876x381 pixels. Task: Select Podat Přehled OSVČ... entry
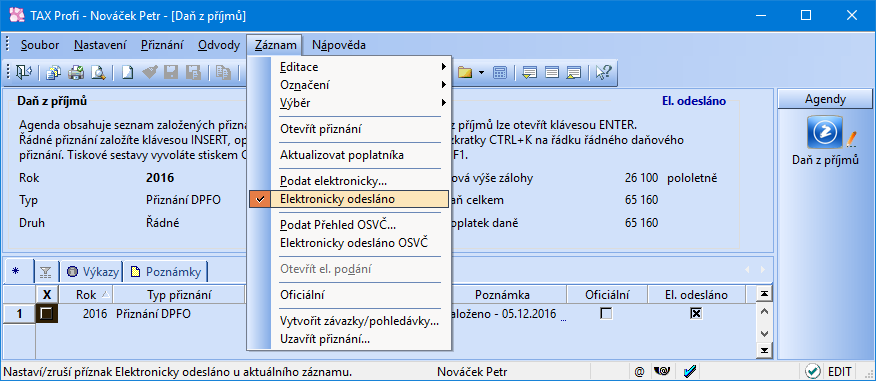tap(349, 225)
